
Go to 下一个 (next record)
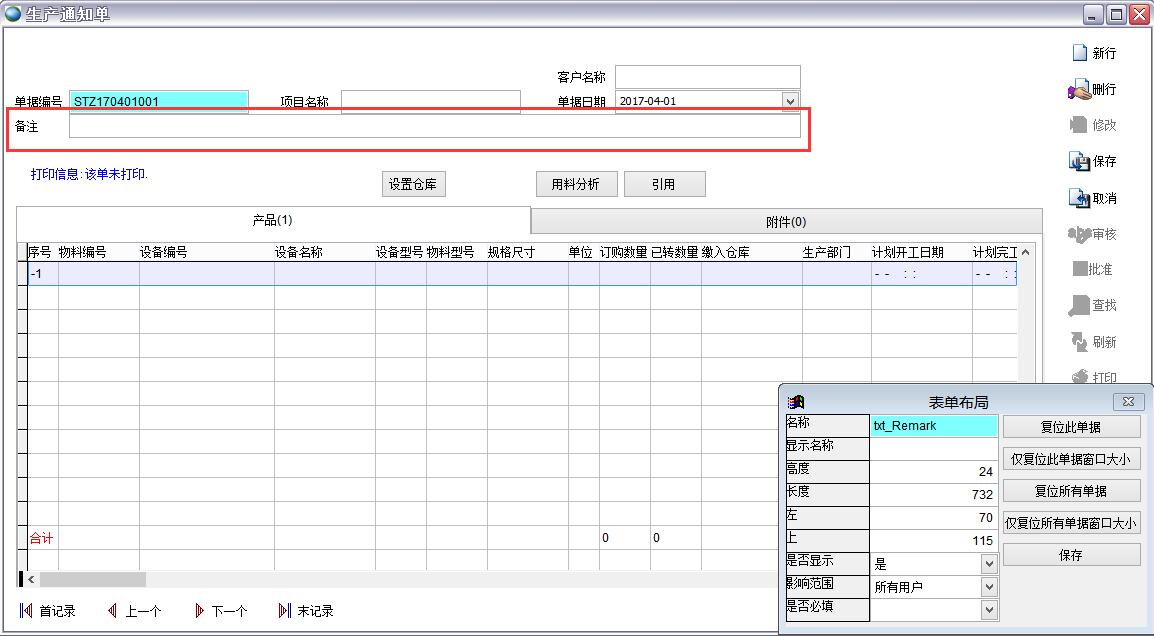(x=199, y=611)
